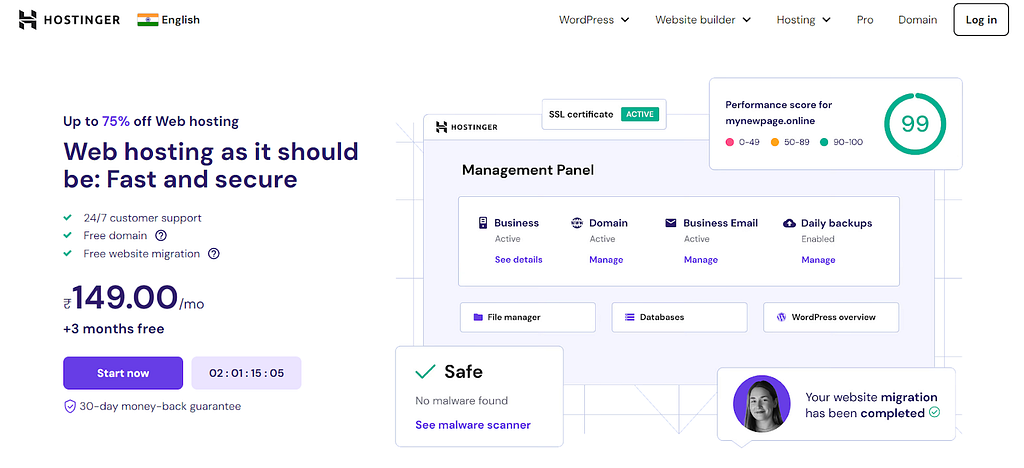Click the Web hosting as it should be headline
The image size is (1024, 468).
click(x=211, y=164)
